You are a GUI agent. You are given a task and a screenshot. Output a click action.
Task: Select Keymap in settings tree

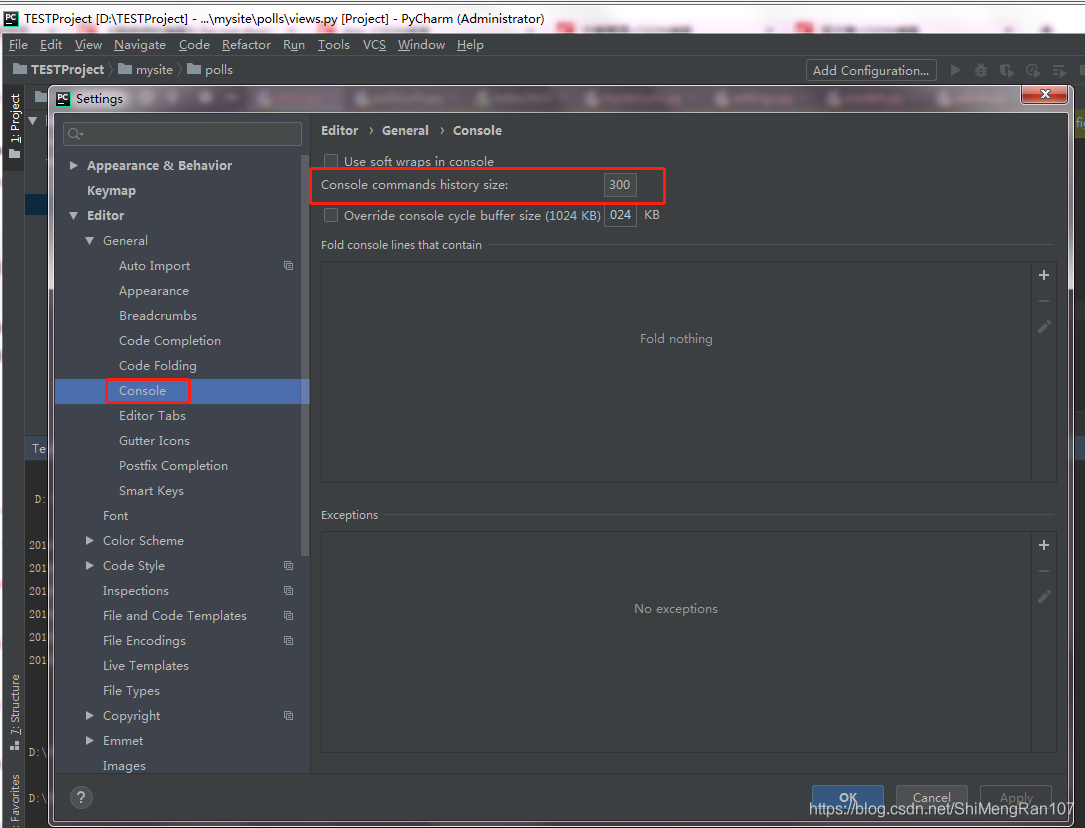[x=111, y=191]
